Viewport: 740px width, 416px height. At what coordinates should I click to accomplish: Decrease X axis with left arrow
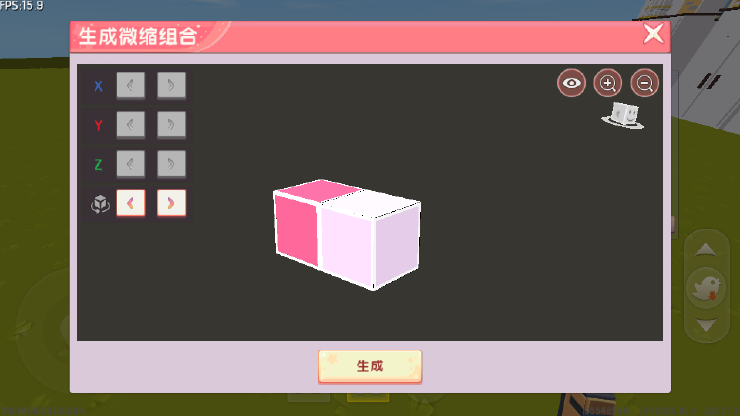coord(131,85)
